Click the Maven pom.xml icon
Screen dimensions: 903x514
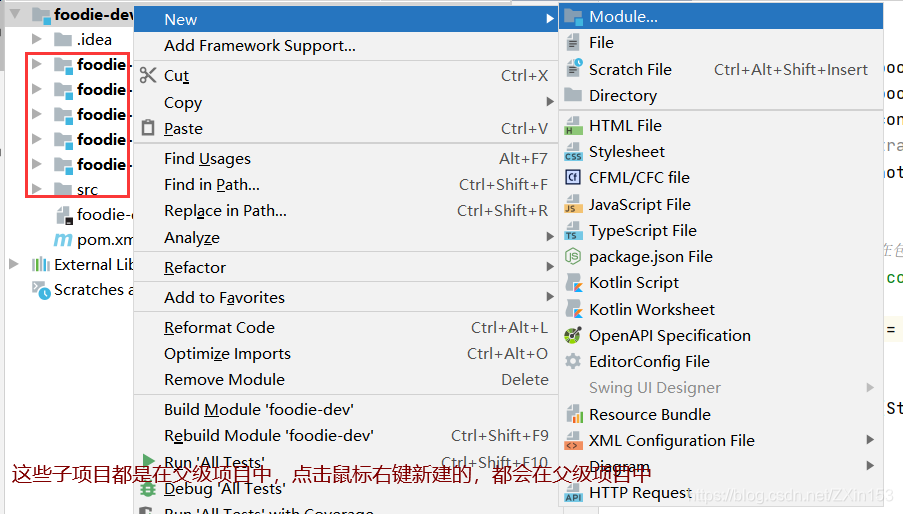63,239
